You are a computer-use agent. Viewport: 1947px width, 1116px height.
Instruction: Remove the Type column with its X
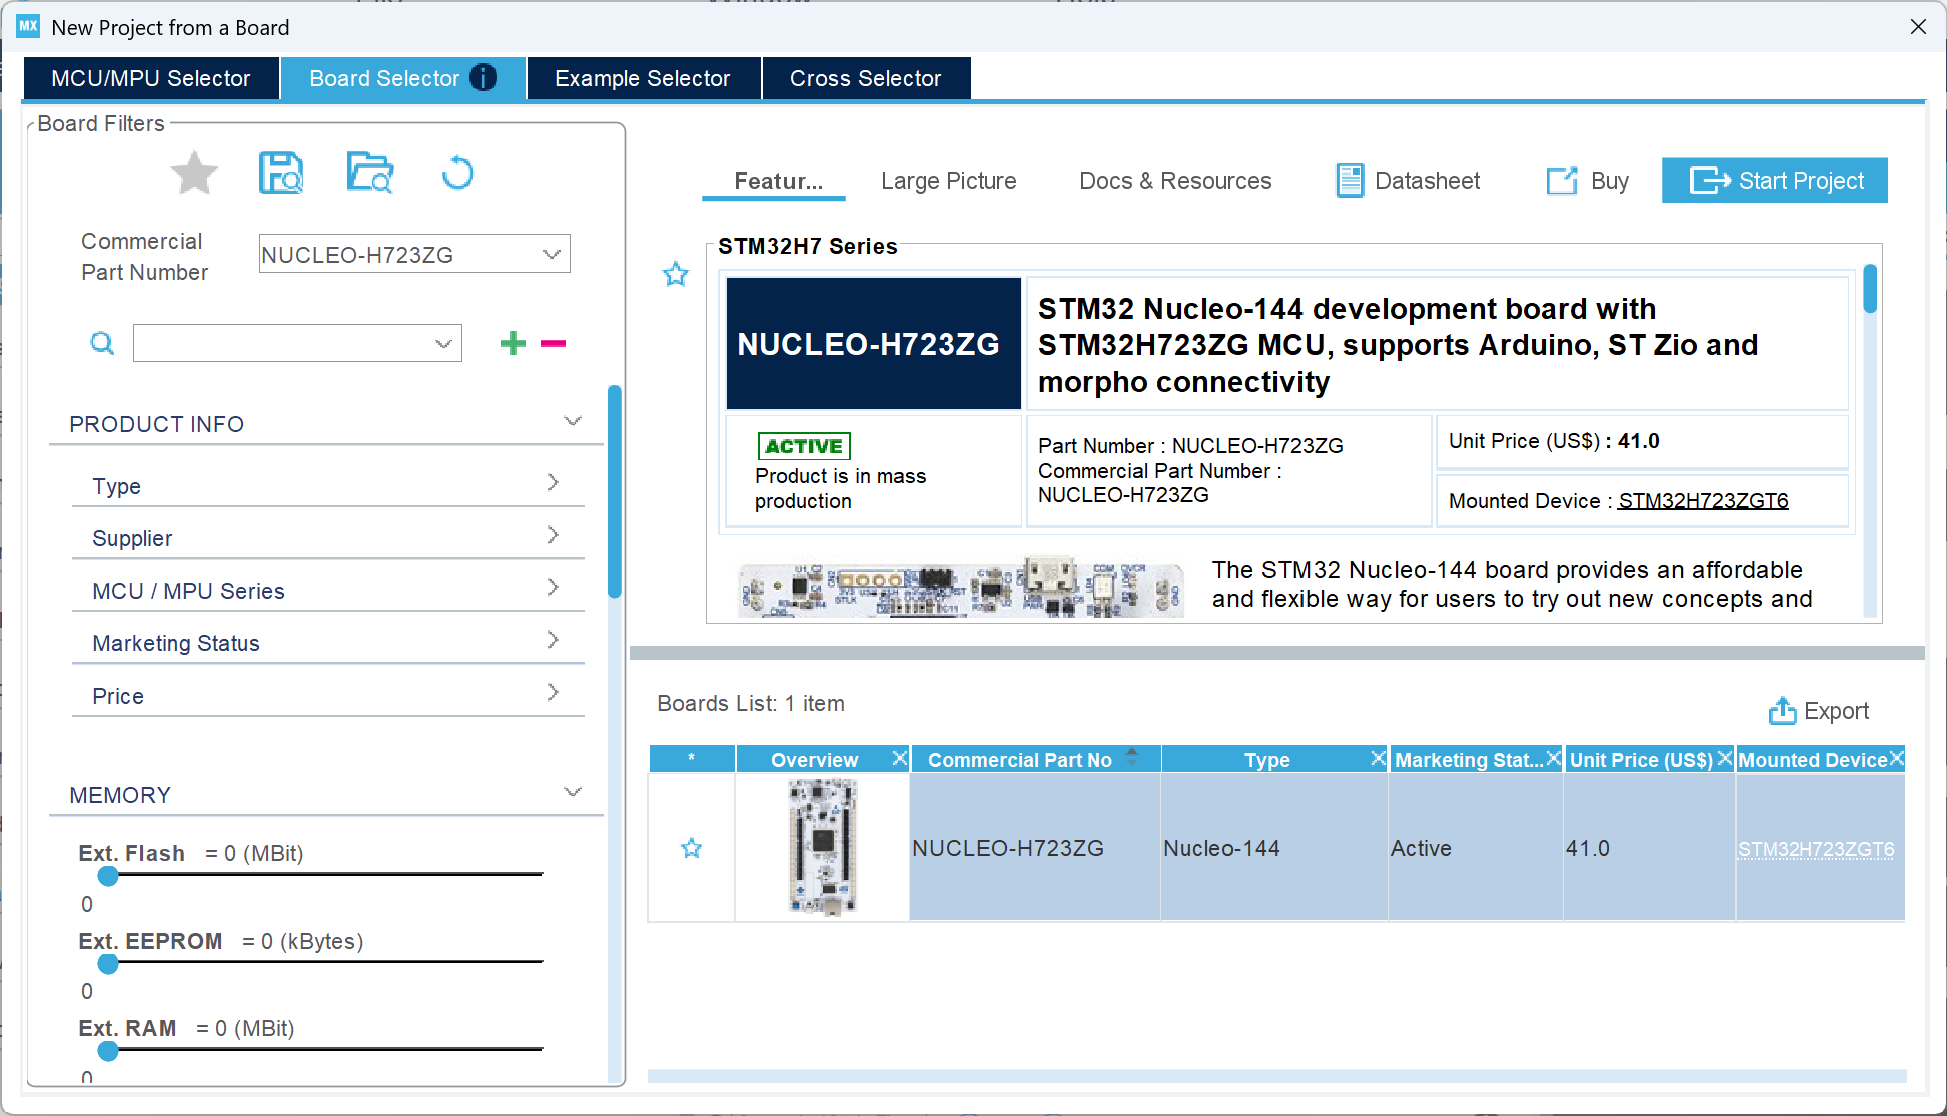click(1378, 758)
